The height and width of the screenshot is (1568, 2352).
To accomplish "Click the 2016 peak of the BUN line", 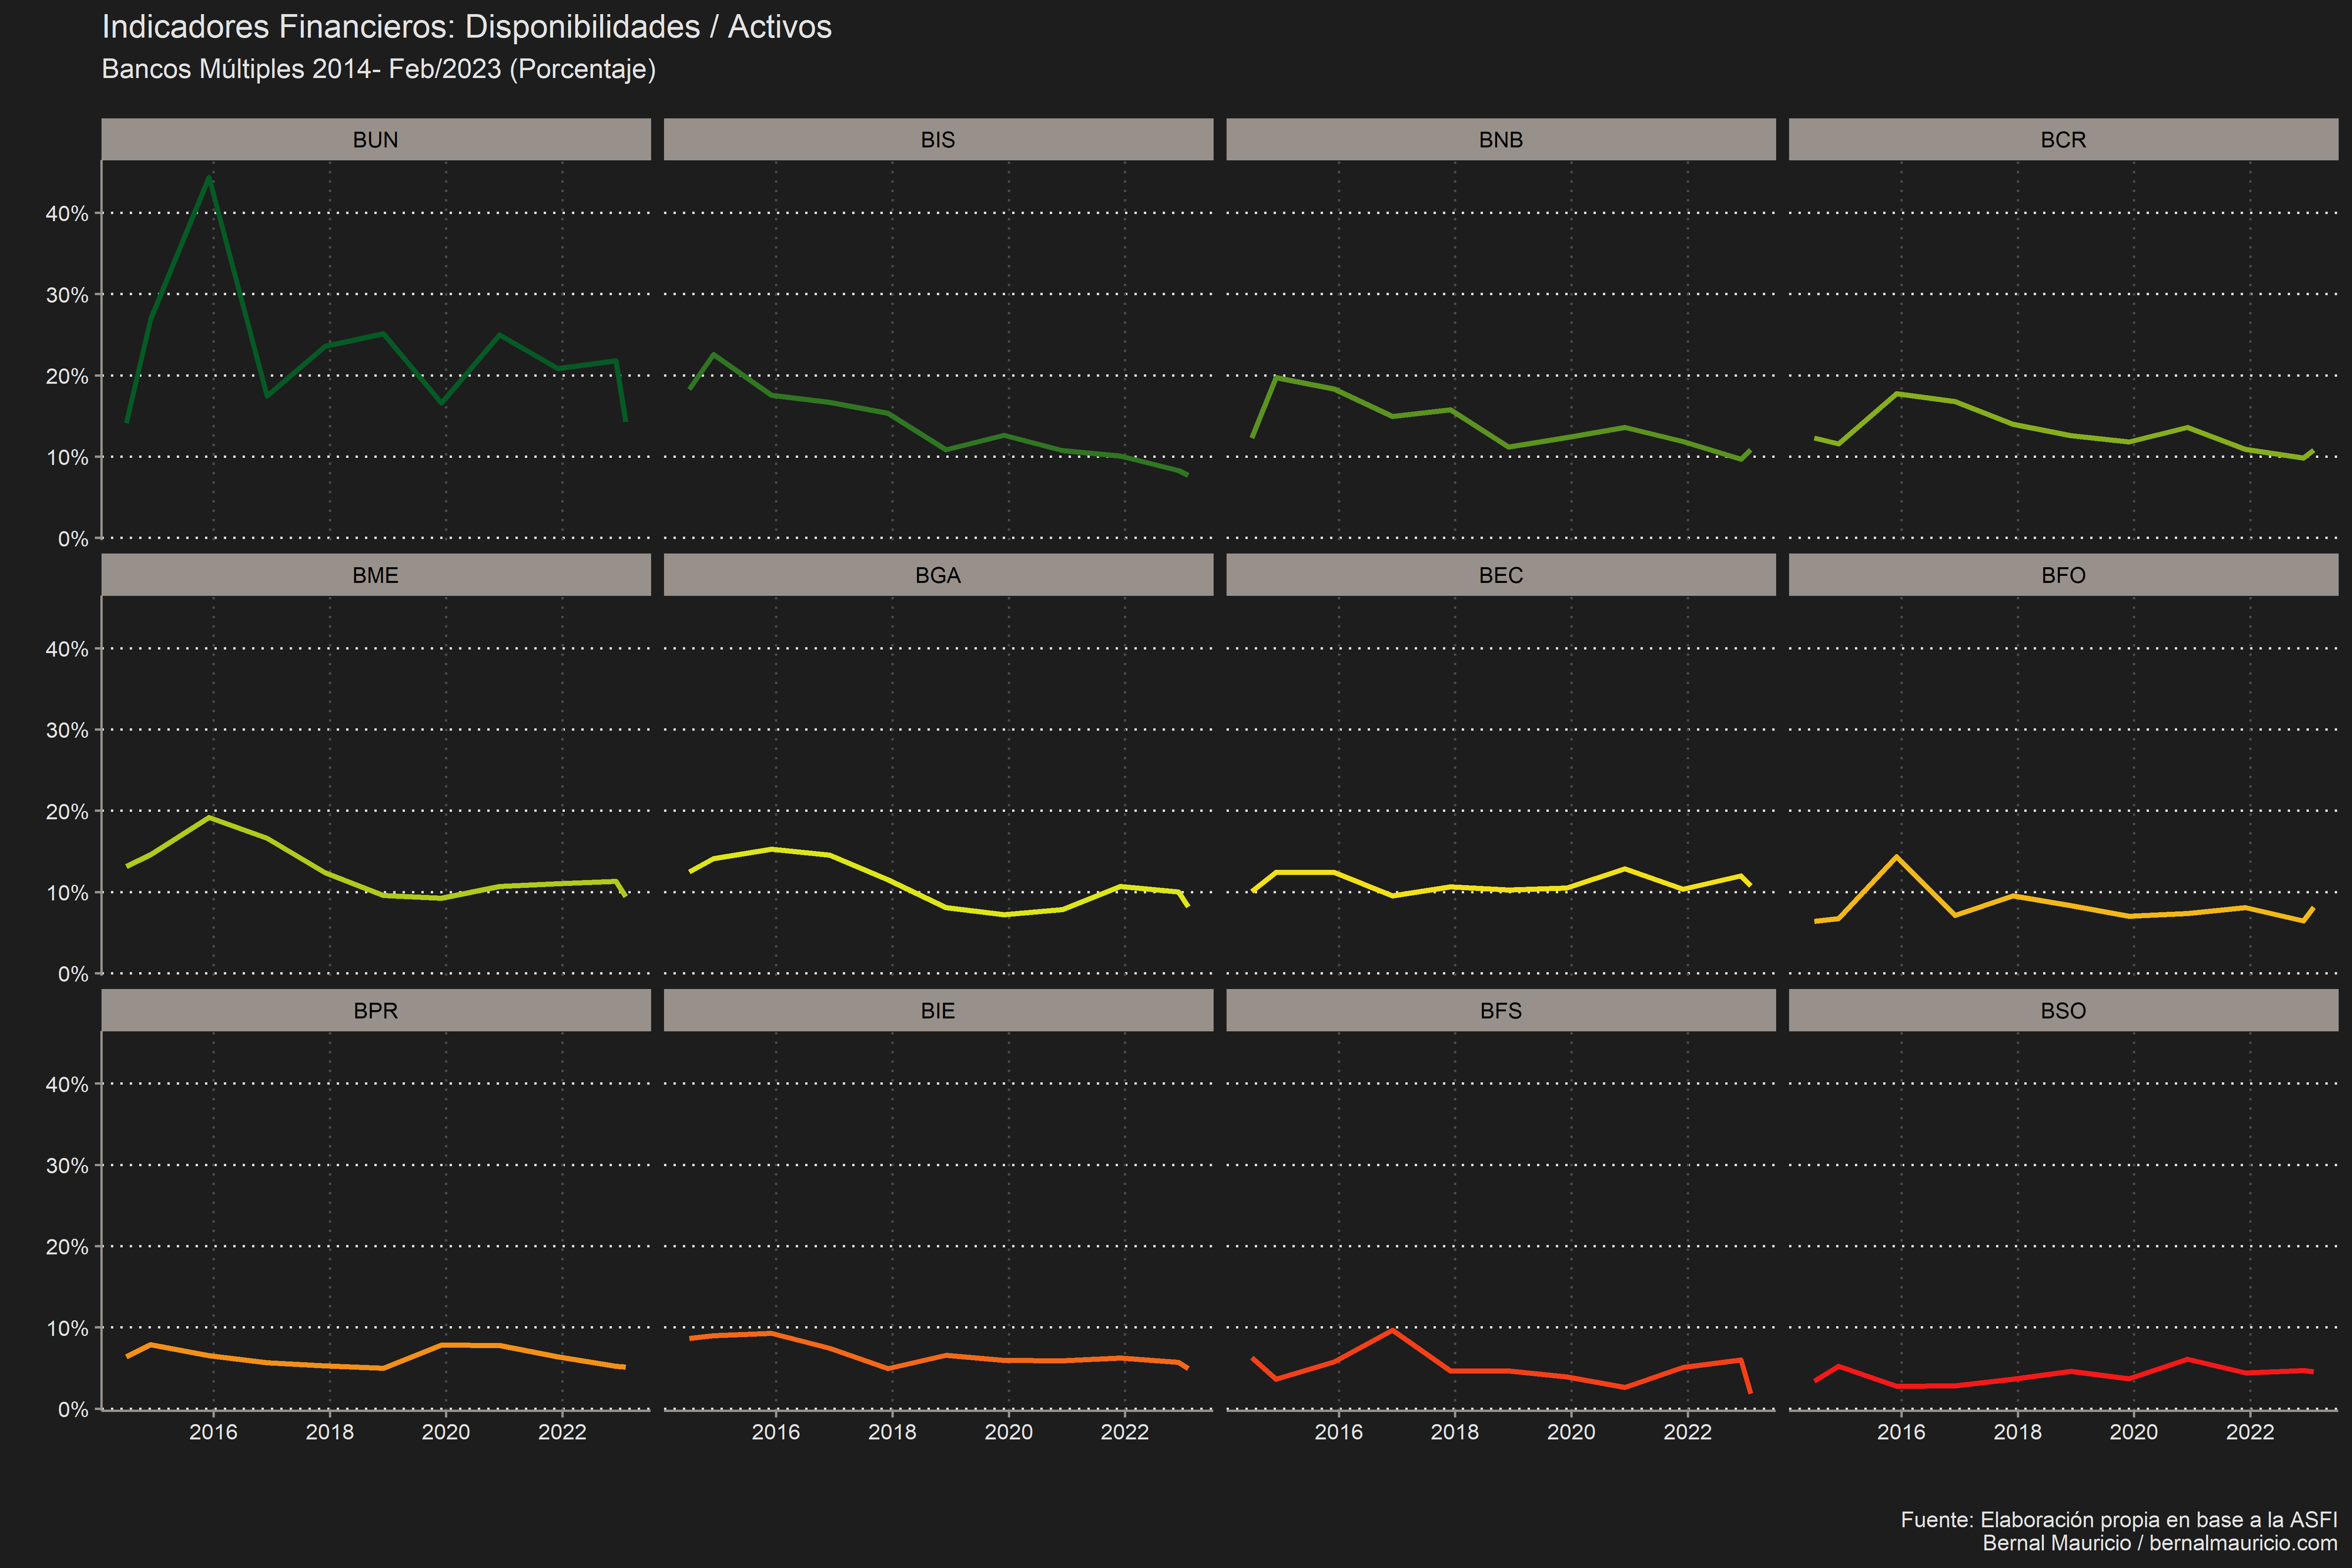I will 209,178.
